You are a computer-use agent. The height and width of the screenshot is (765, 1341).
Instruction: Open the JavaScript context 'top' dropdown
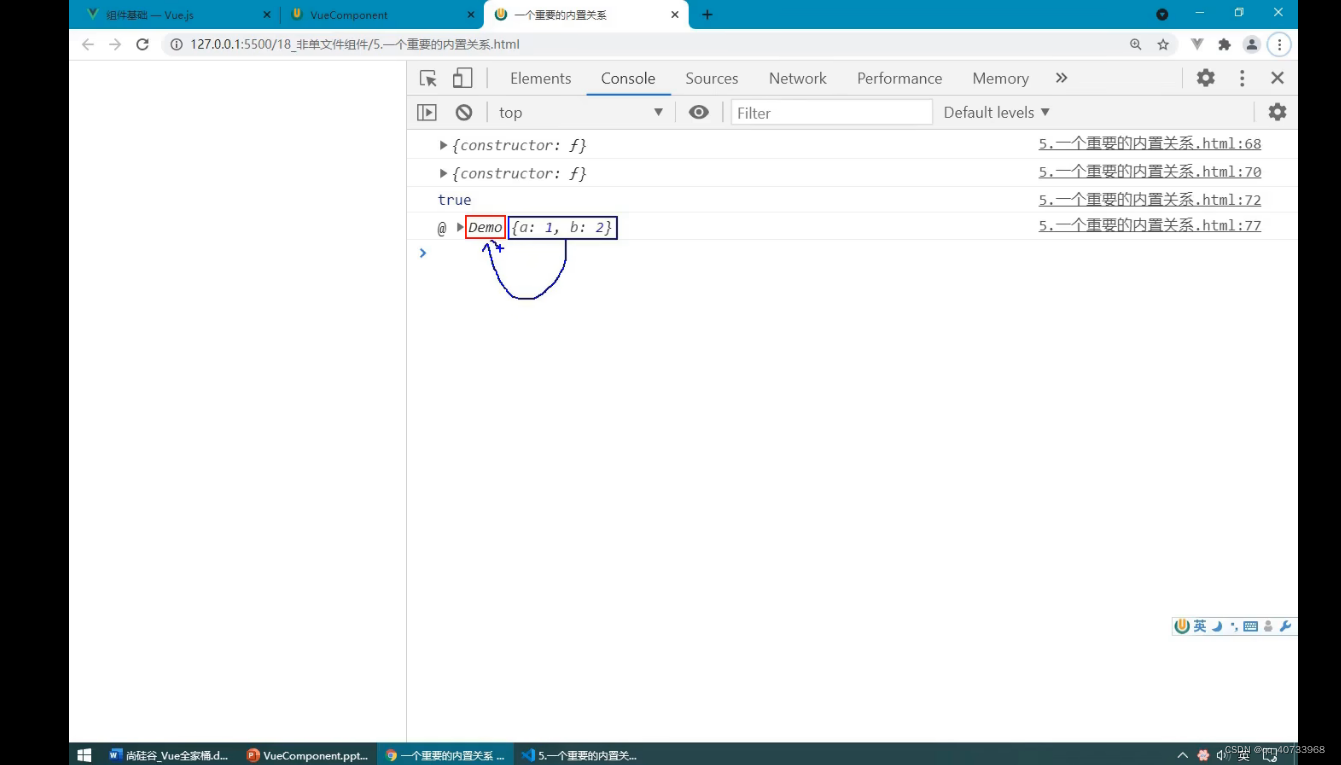(x=580, y=112)
